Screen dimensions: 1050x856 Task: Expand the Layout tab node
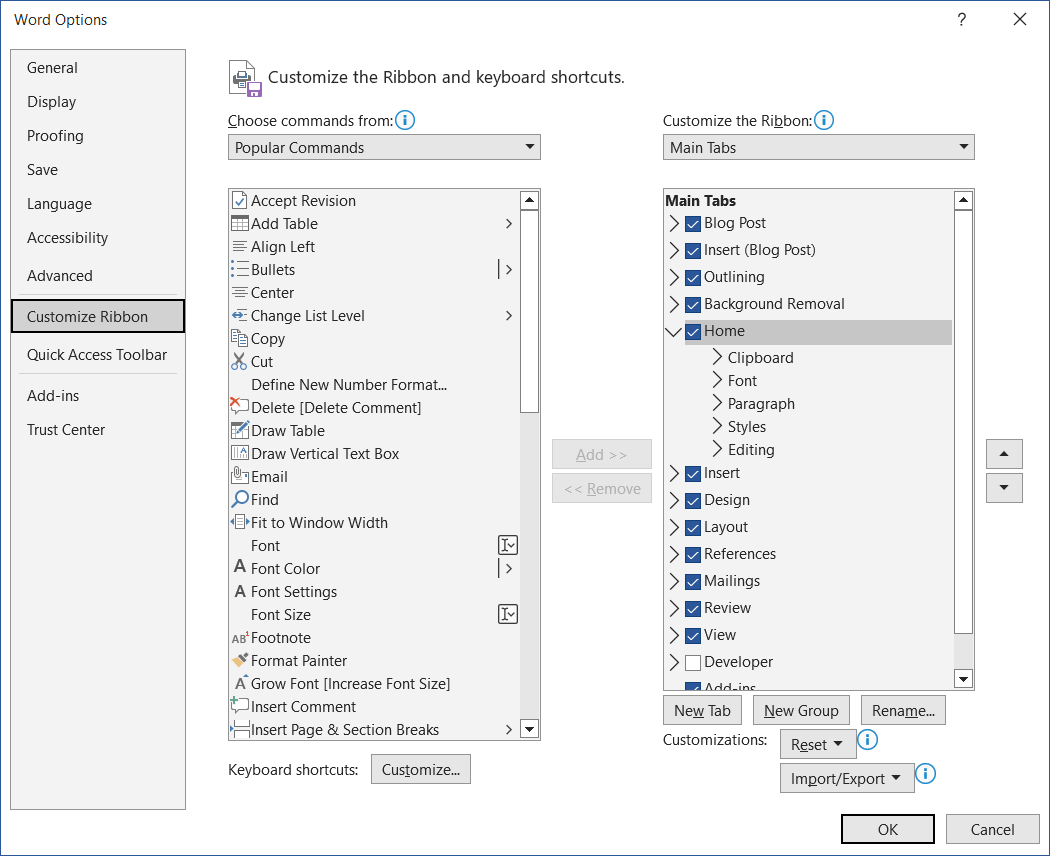[674, 527]
